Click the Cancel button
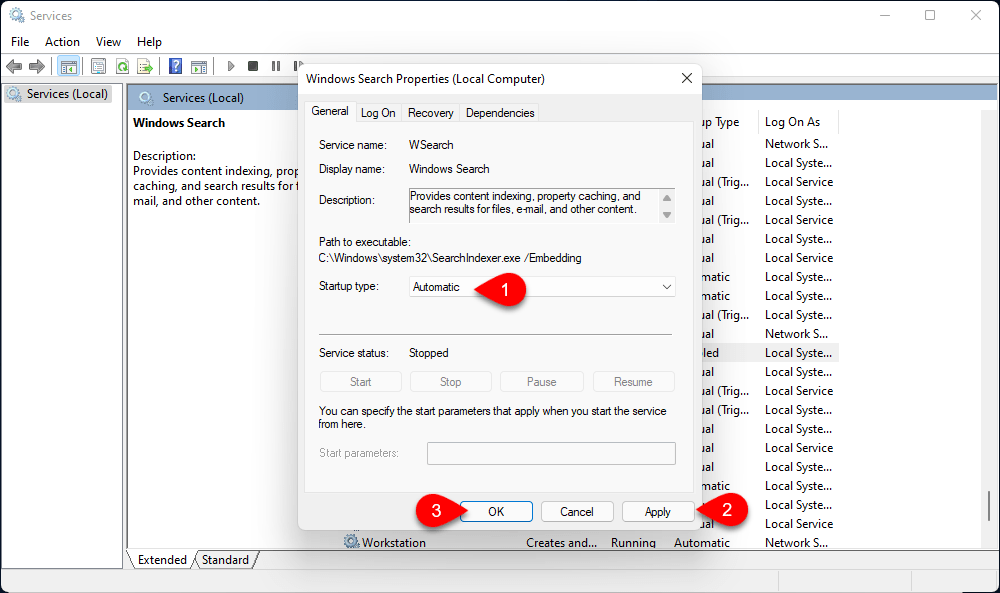This screenshot has width=1000, height=593. click(577, 511)
